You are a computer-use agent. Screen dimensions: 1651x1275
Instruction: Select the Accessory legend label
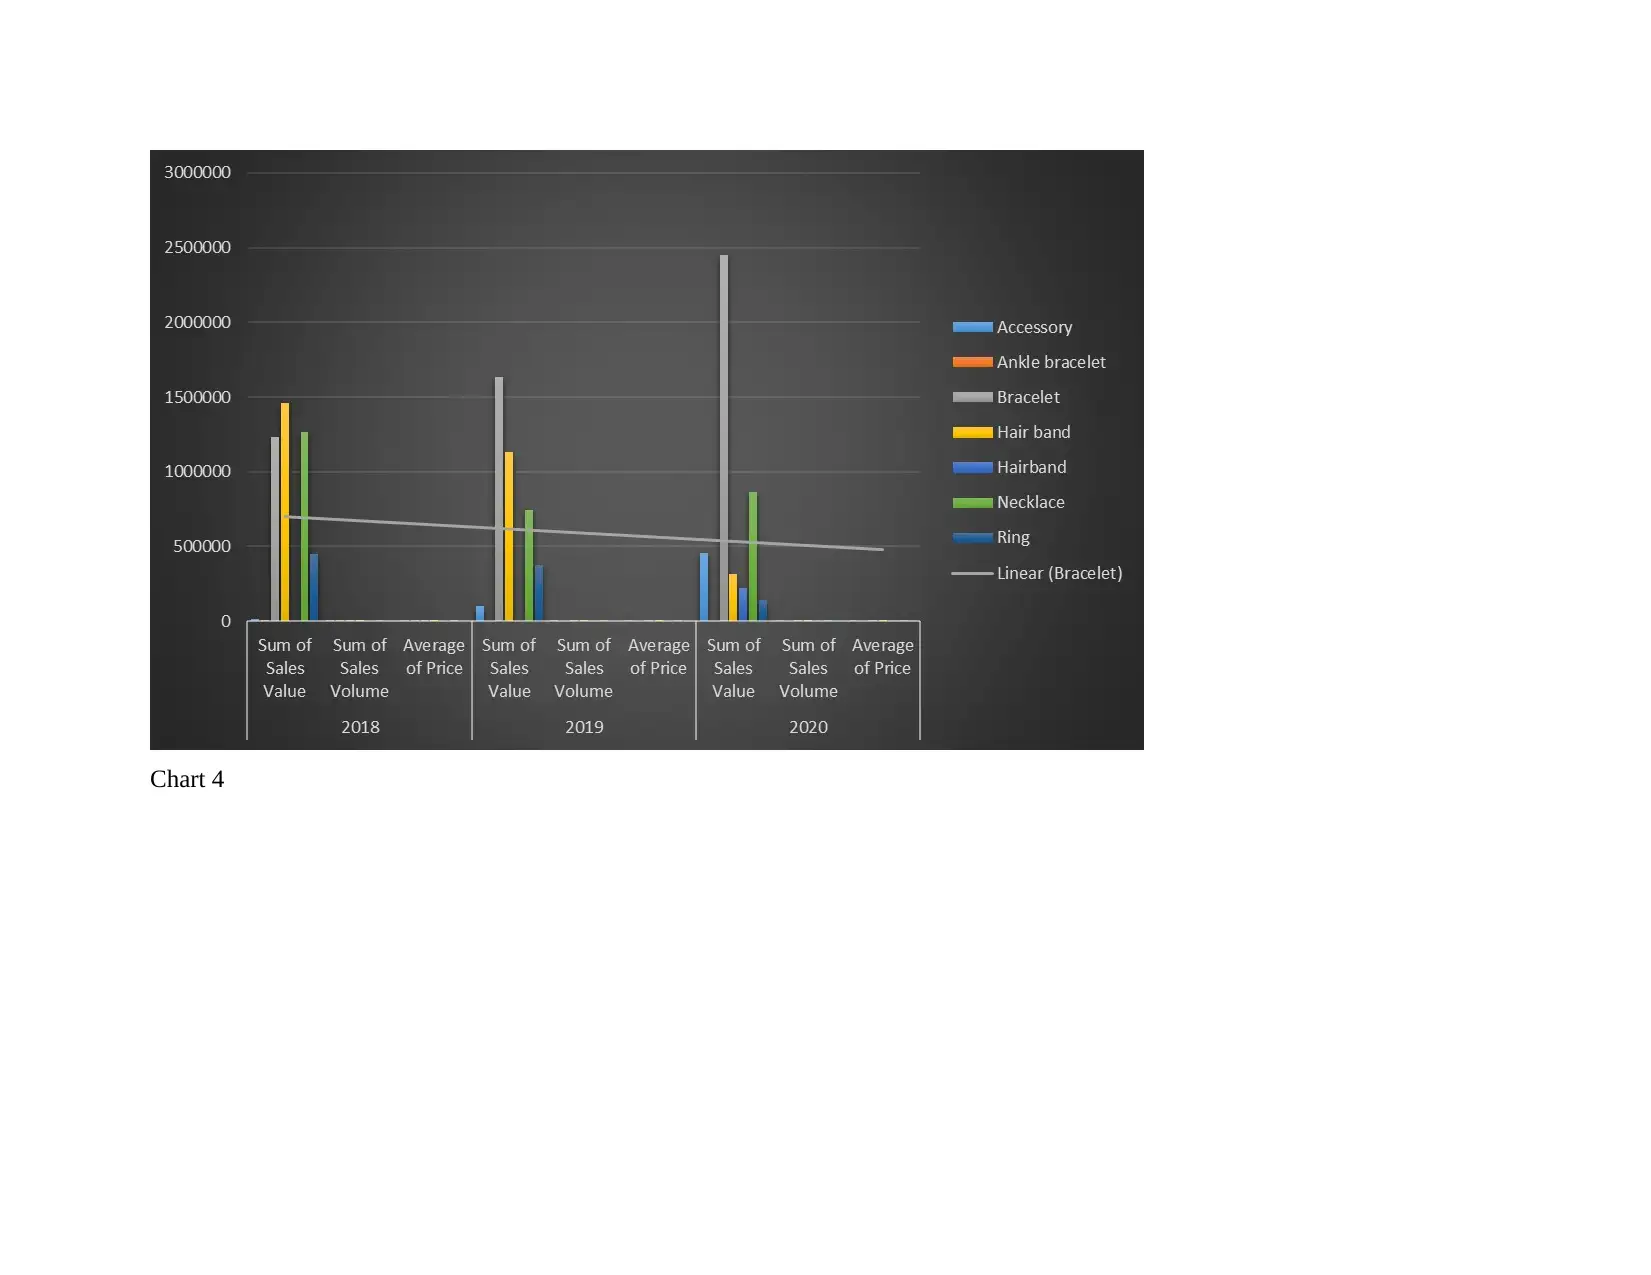point(1034,327)
